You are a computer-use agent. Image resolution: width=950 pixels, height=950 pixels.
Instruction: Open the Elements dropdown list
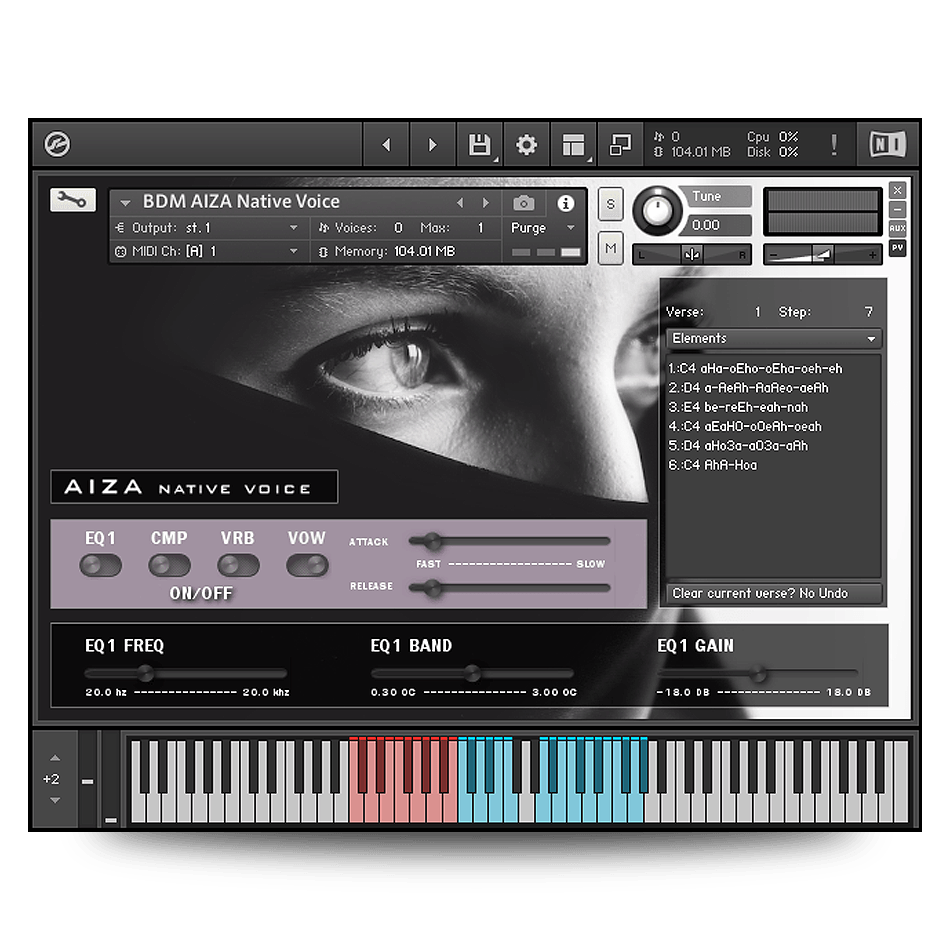click(774, 339)
